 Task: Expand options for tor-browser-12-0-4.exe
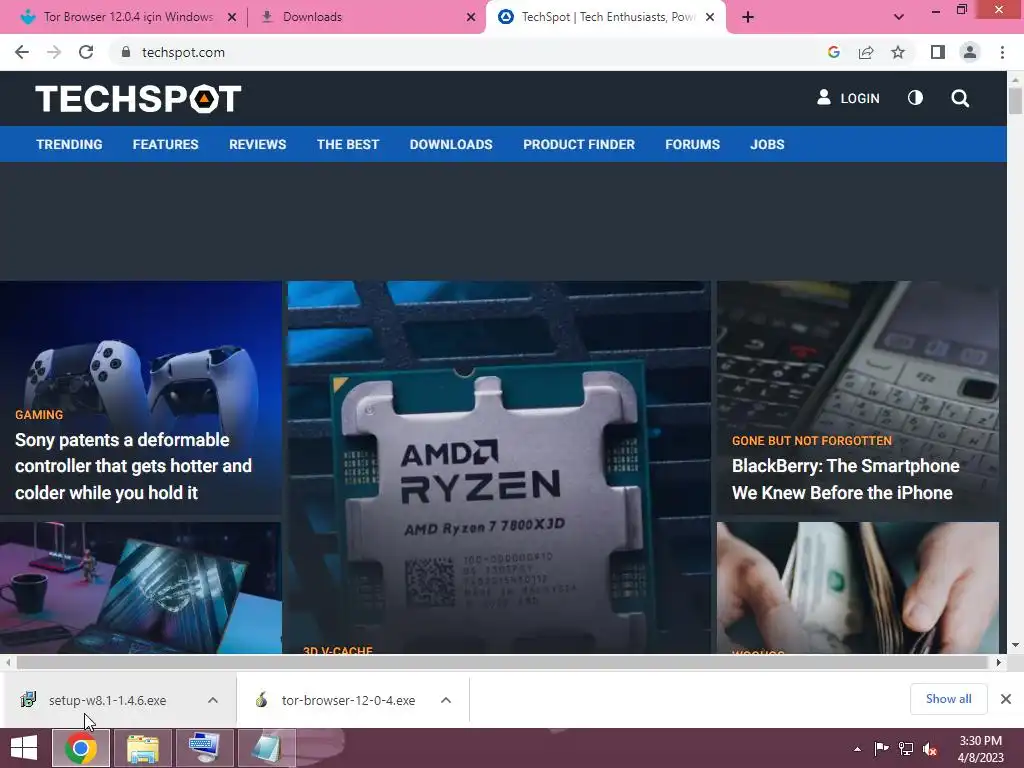[446, 700]
